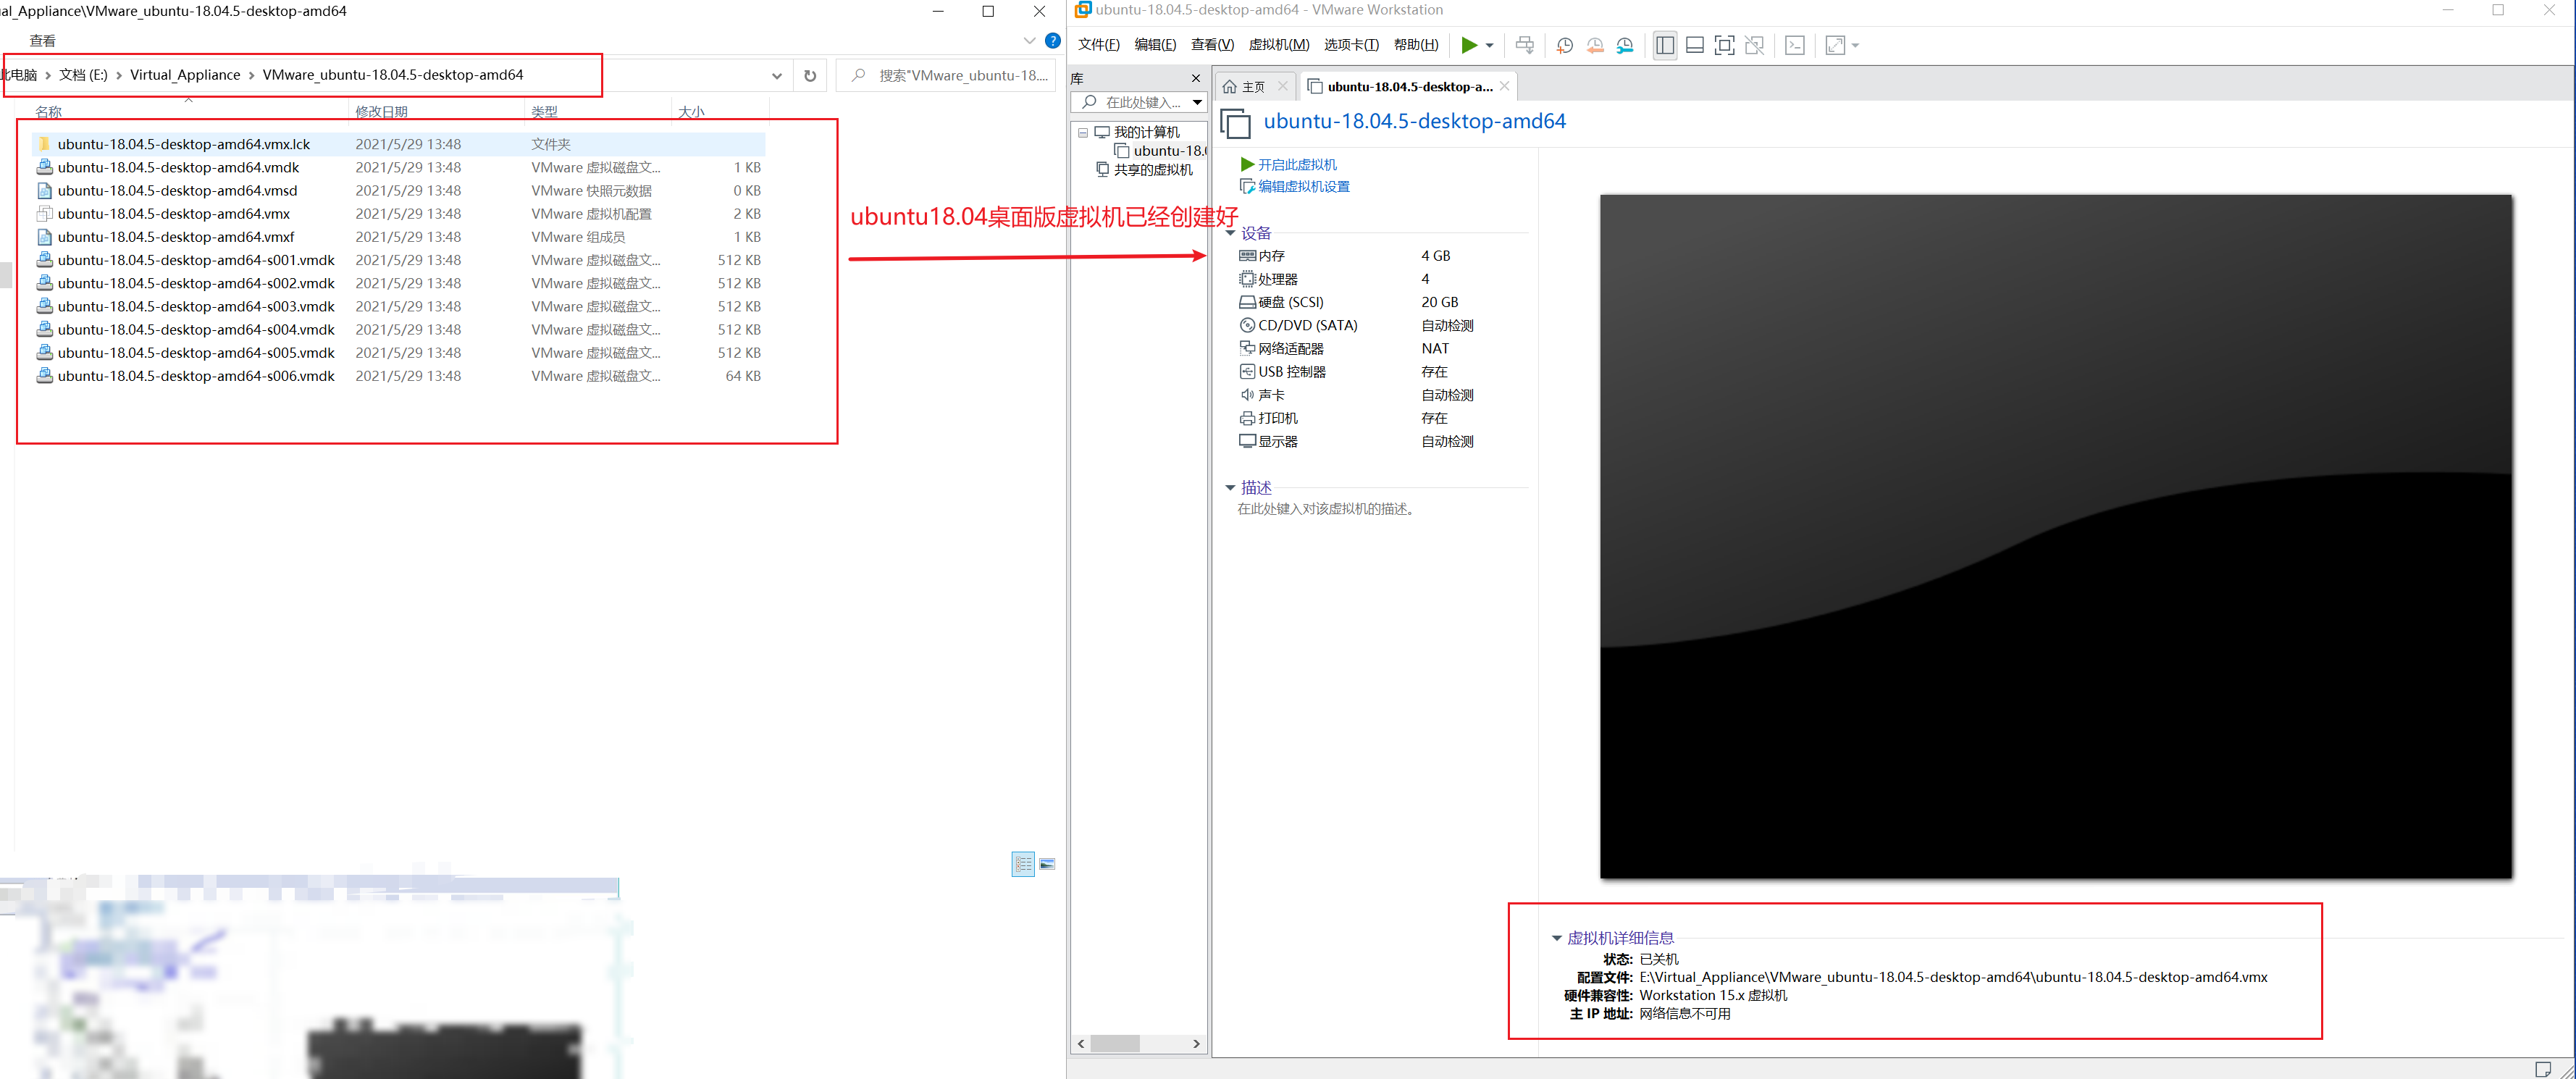Enter full screen mode icon
The image size is (2576, 1079).
coord(1724,45)
